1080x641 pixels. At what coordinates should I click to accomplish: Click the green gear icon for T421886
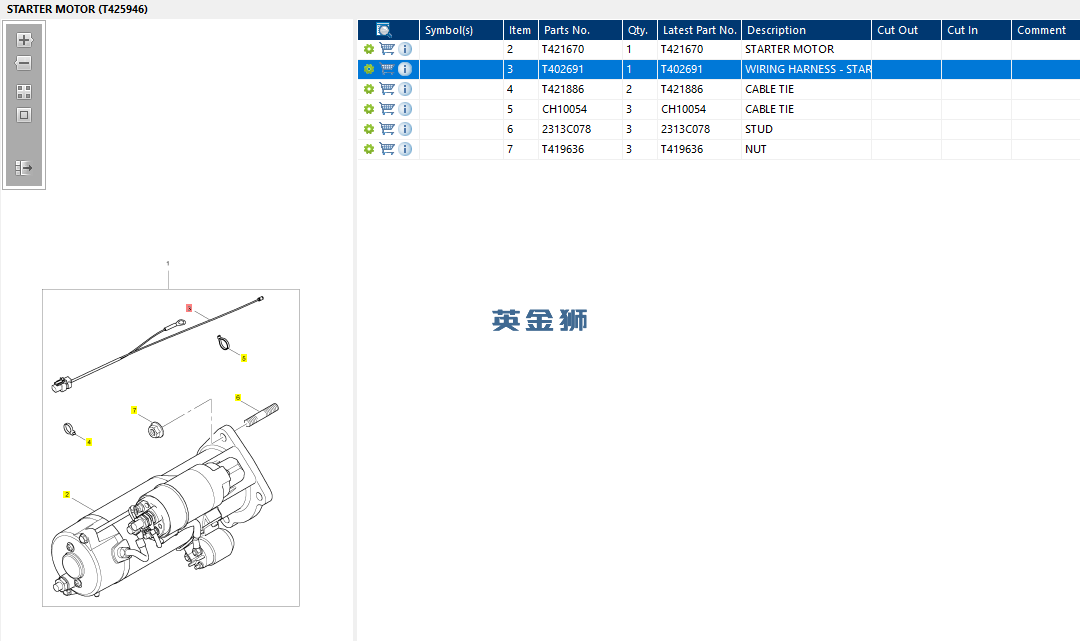369,89
